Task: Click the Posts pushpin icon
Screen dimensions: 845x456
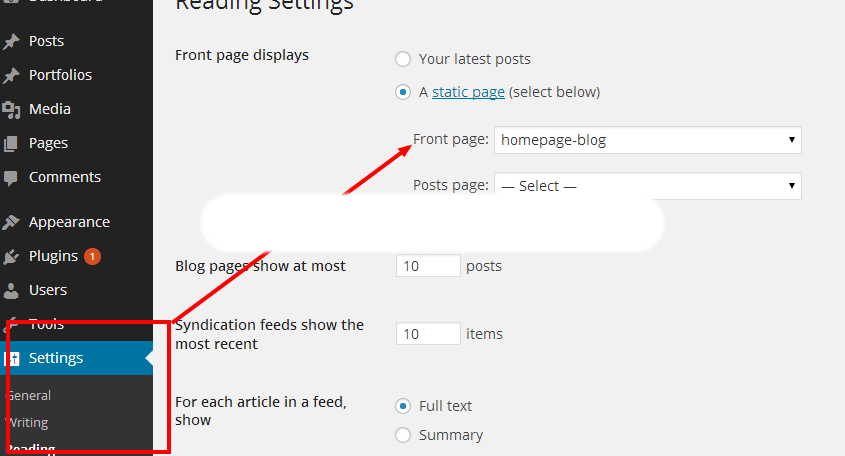Action: click(11, 42)
